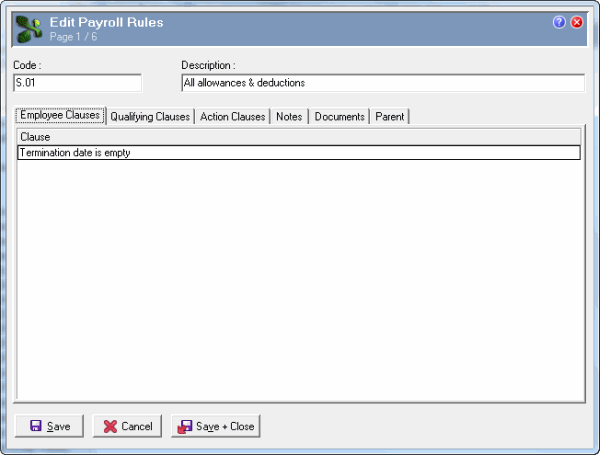This screenshot has width=600, height=455.
Task: Click empty space in the clause list
Action: [x=298, y=280]
